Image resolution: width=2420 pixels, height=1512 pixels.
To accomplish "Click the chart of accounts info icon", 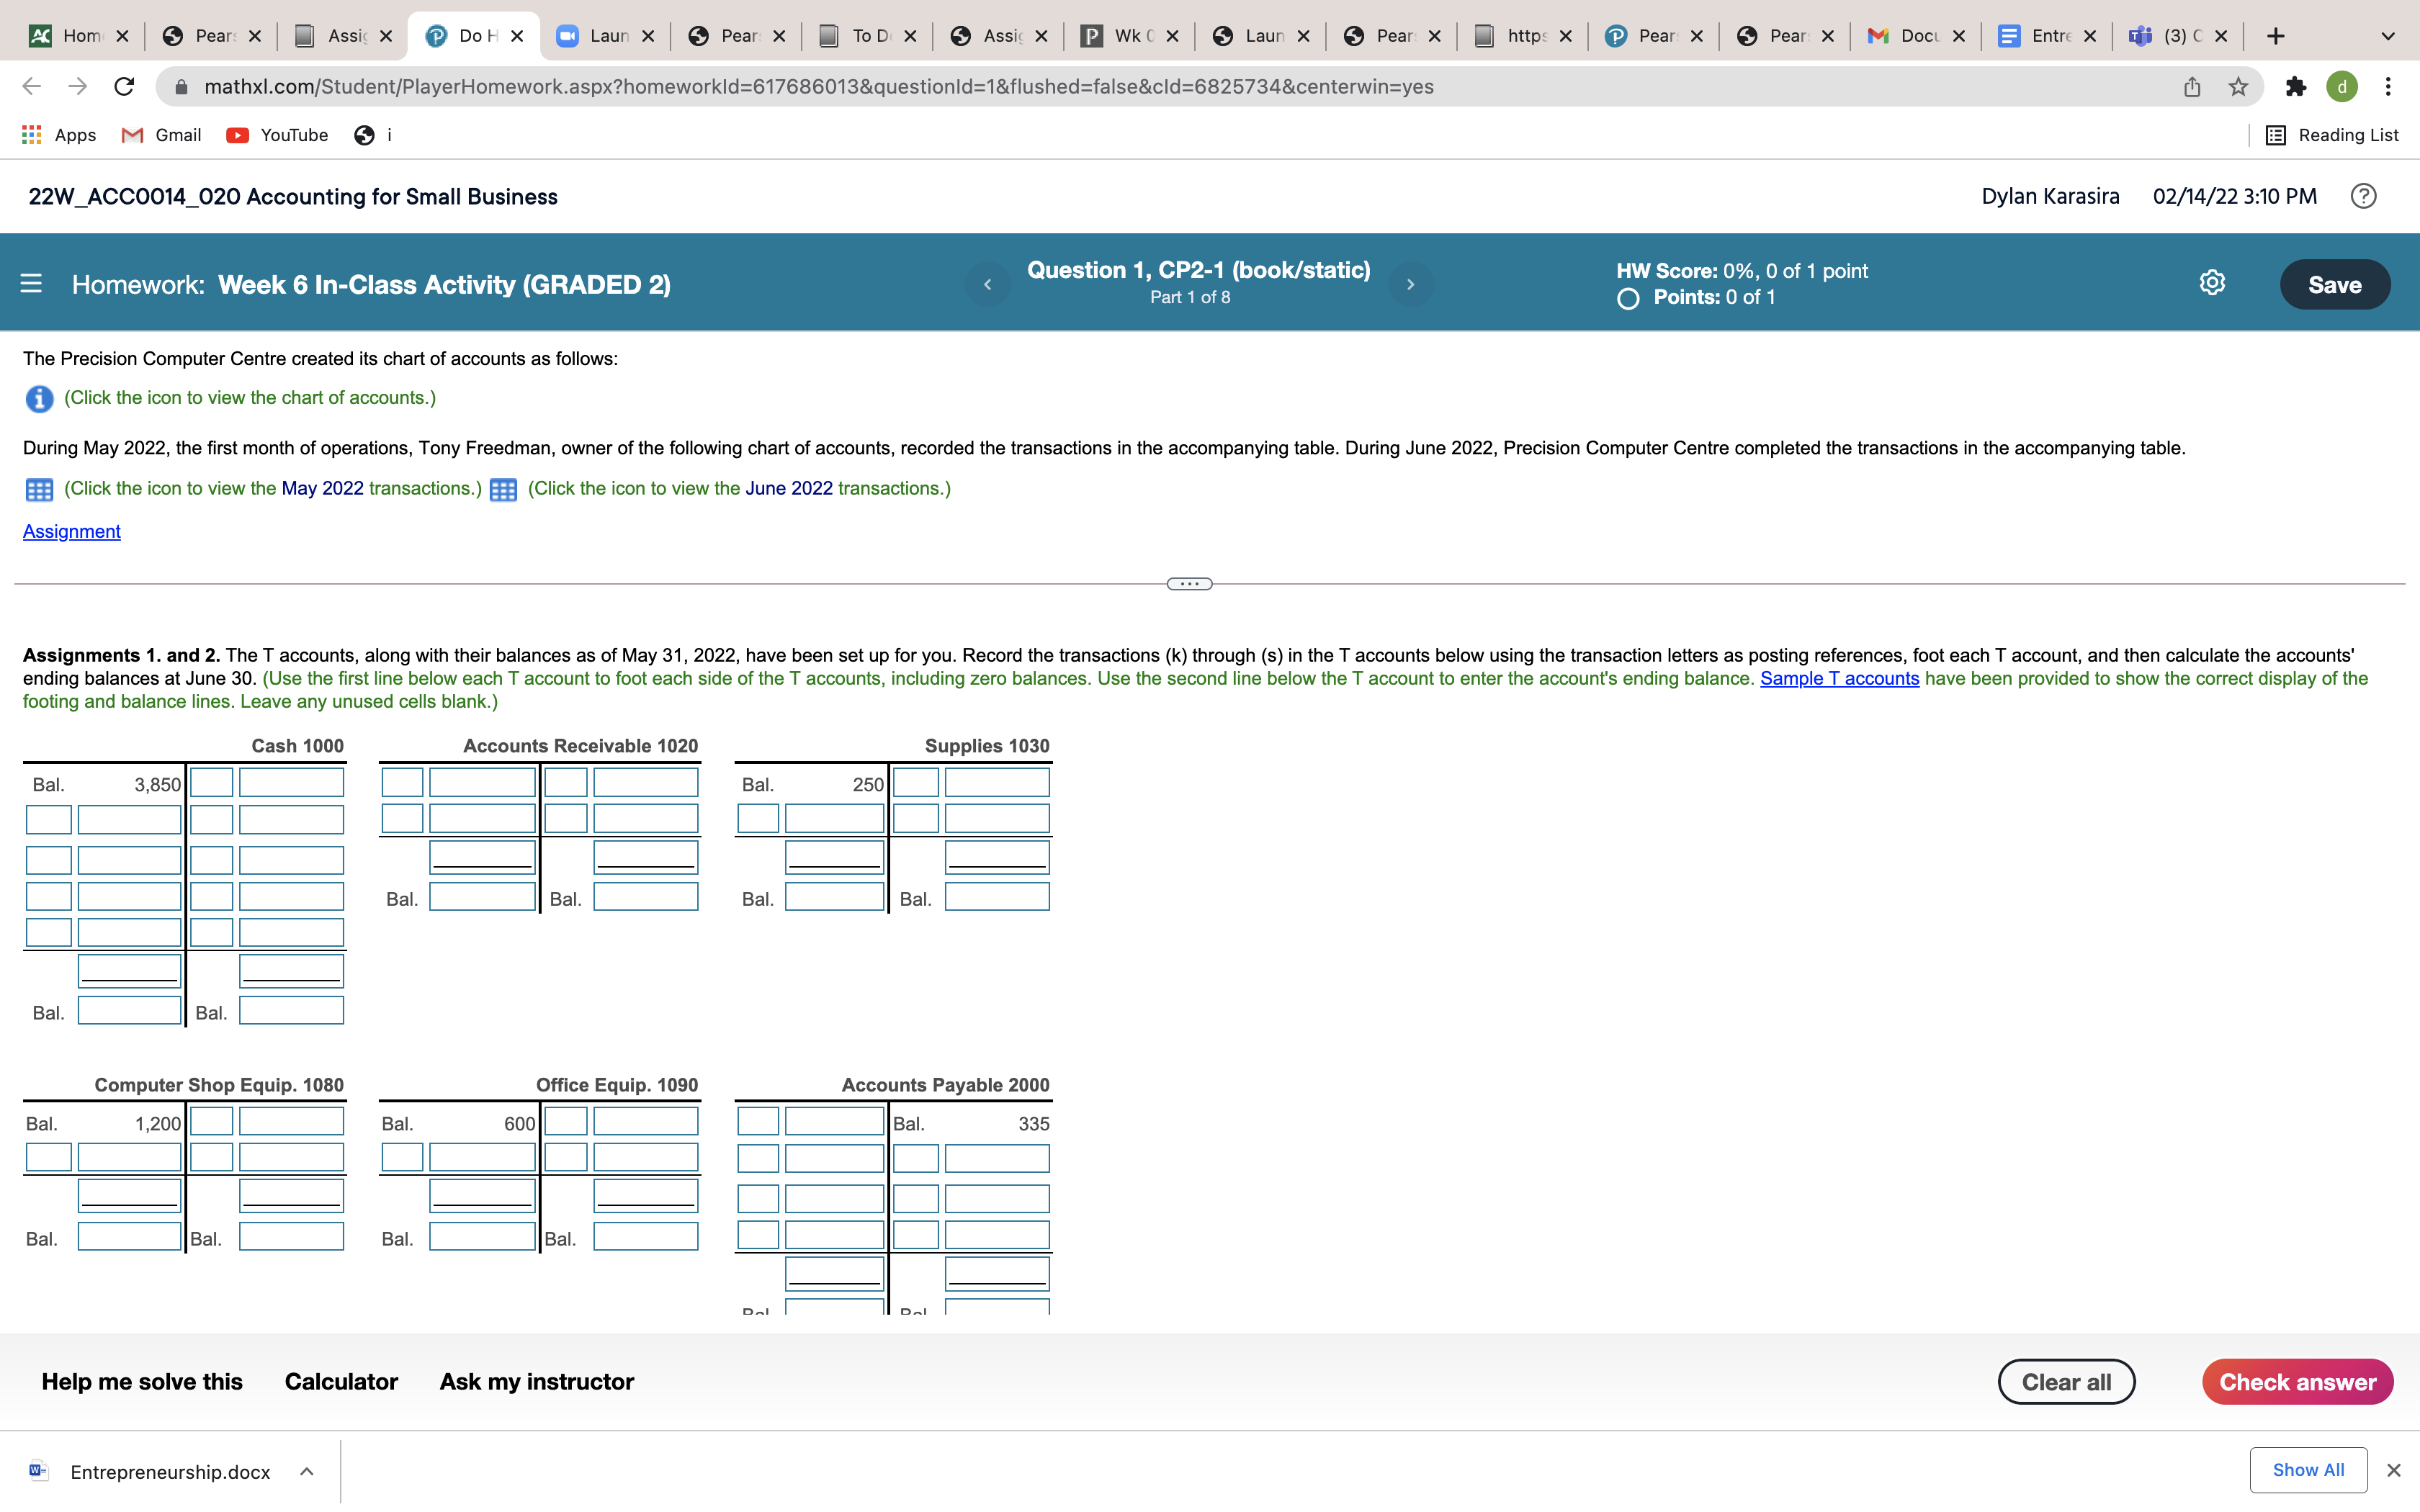I will pyautogui.click(x=39, y=399).
